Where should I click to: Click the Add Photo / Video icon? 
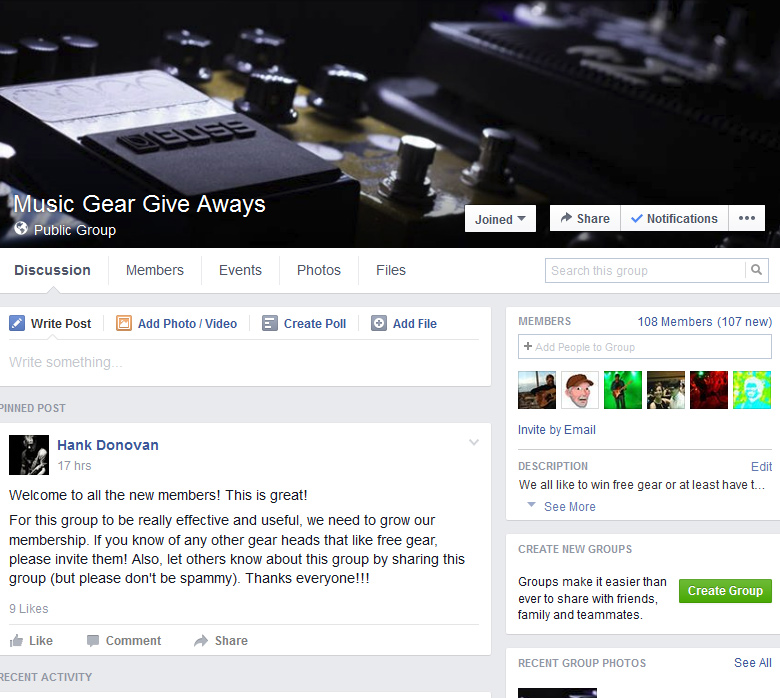tap(123, 323)
